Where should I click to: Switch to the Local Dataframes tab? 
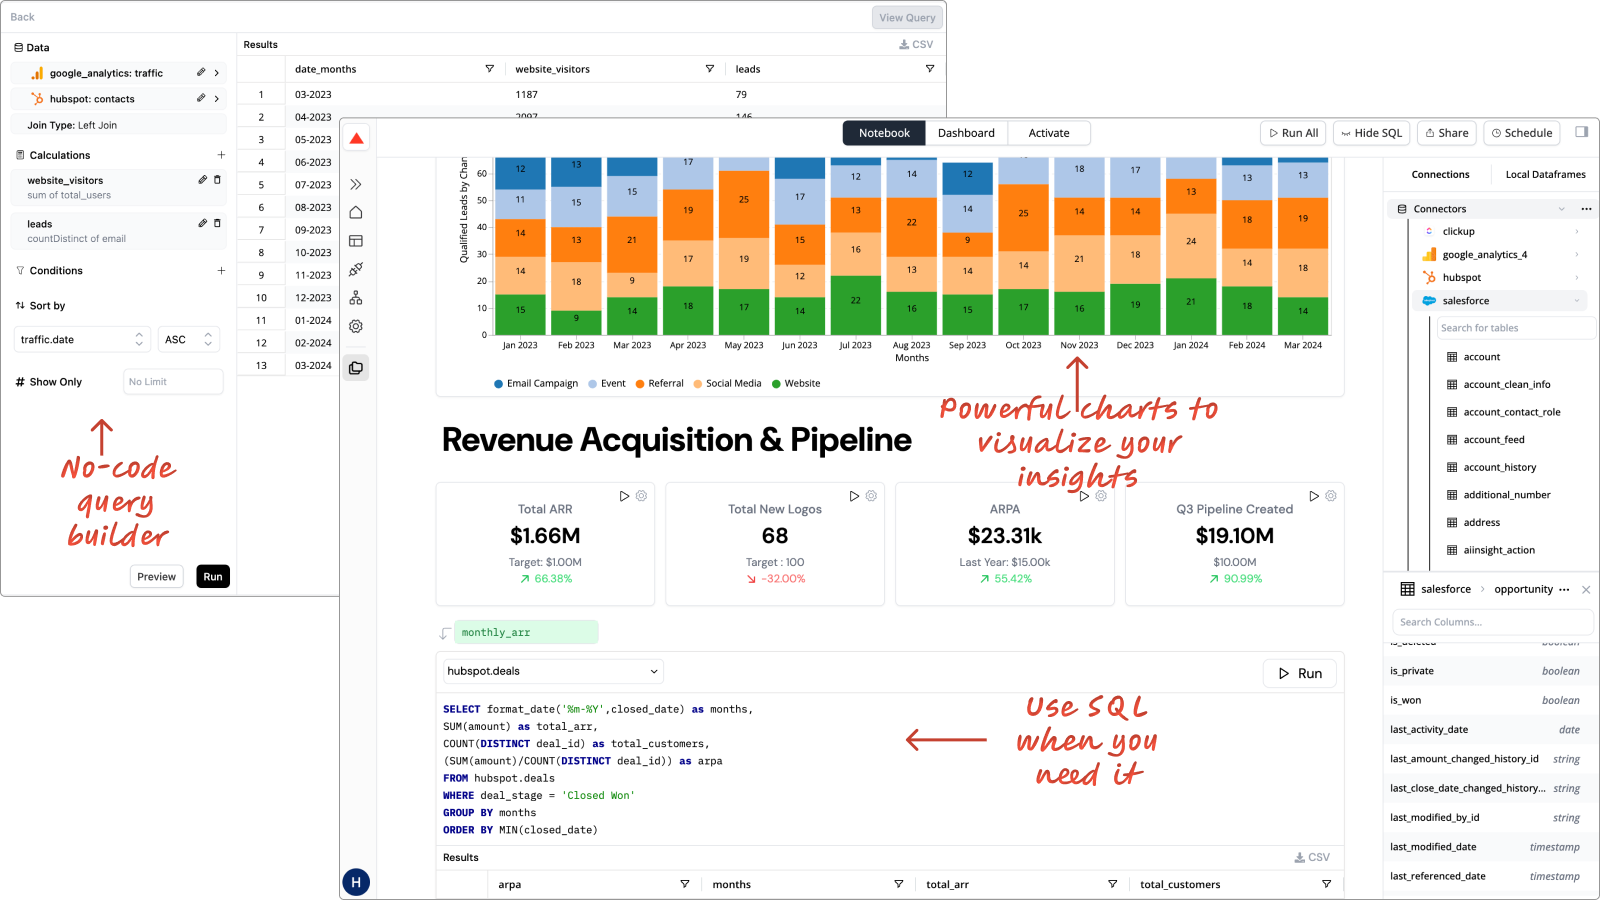pos(1545,175)
